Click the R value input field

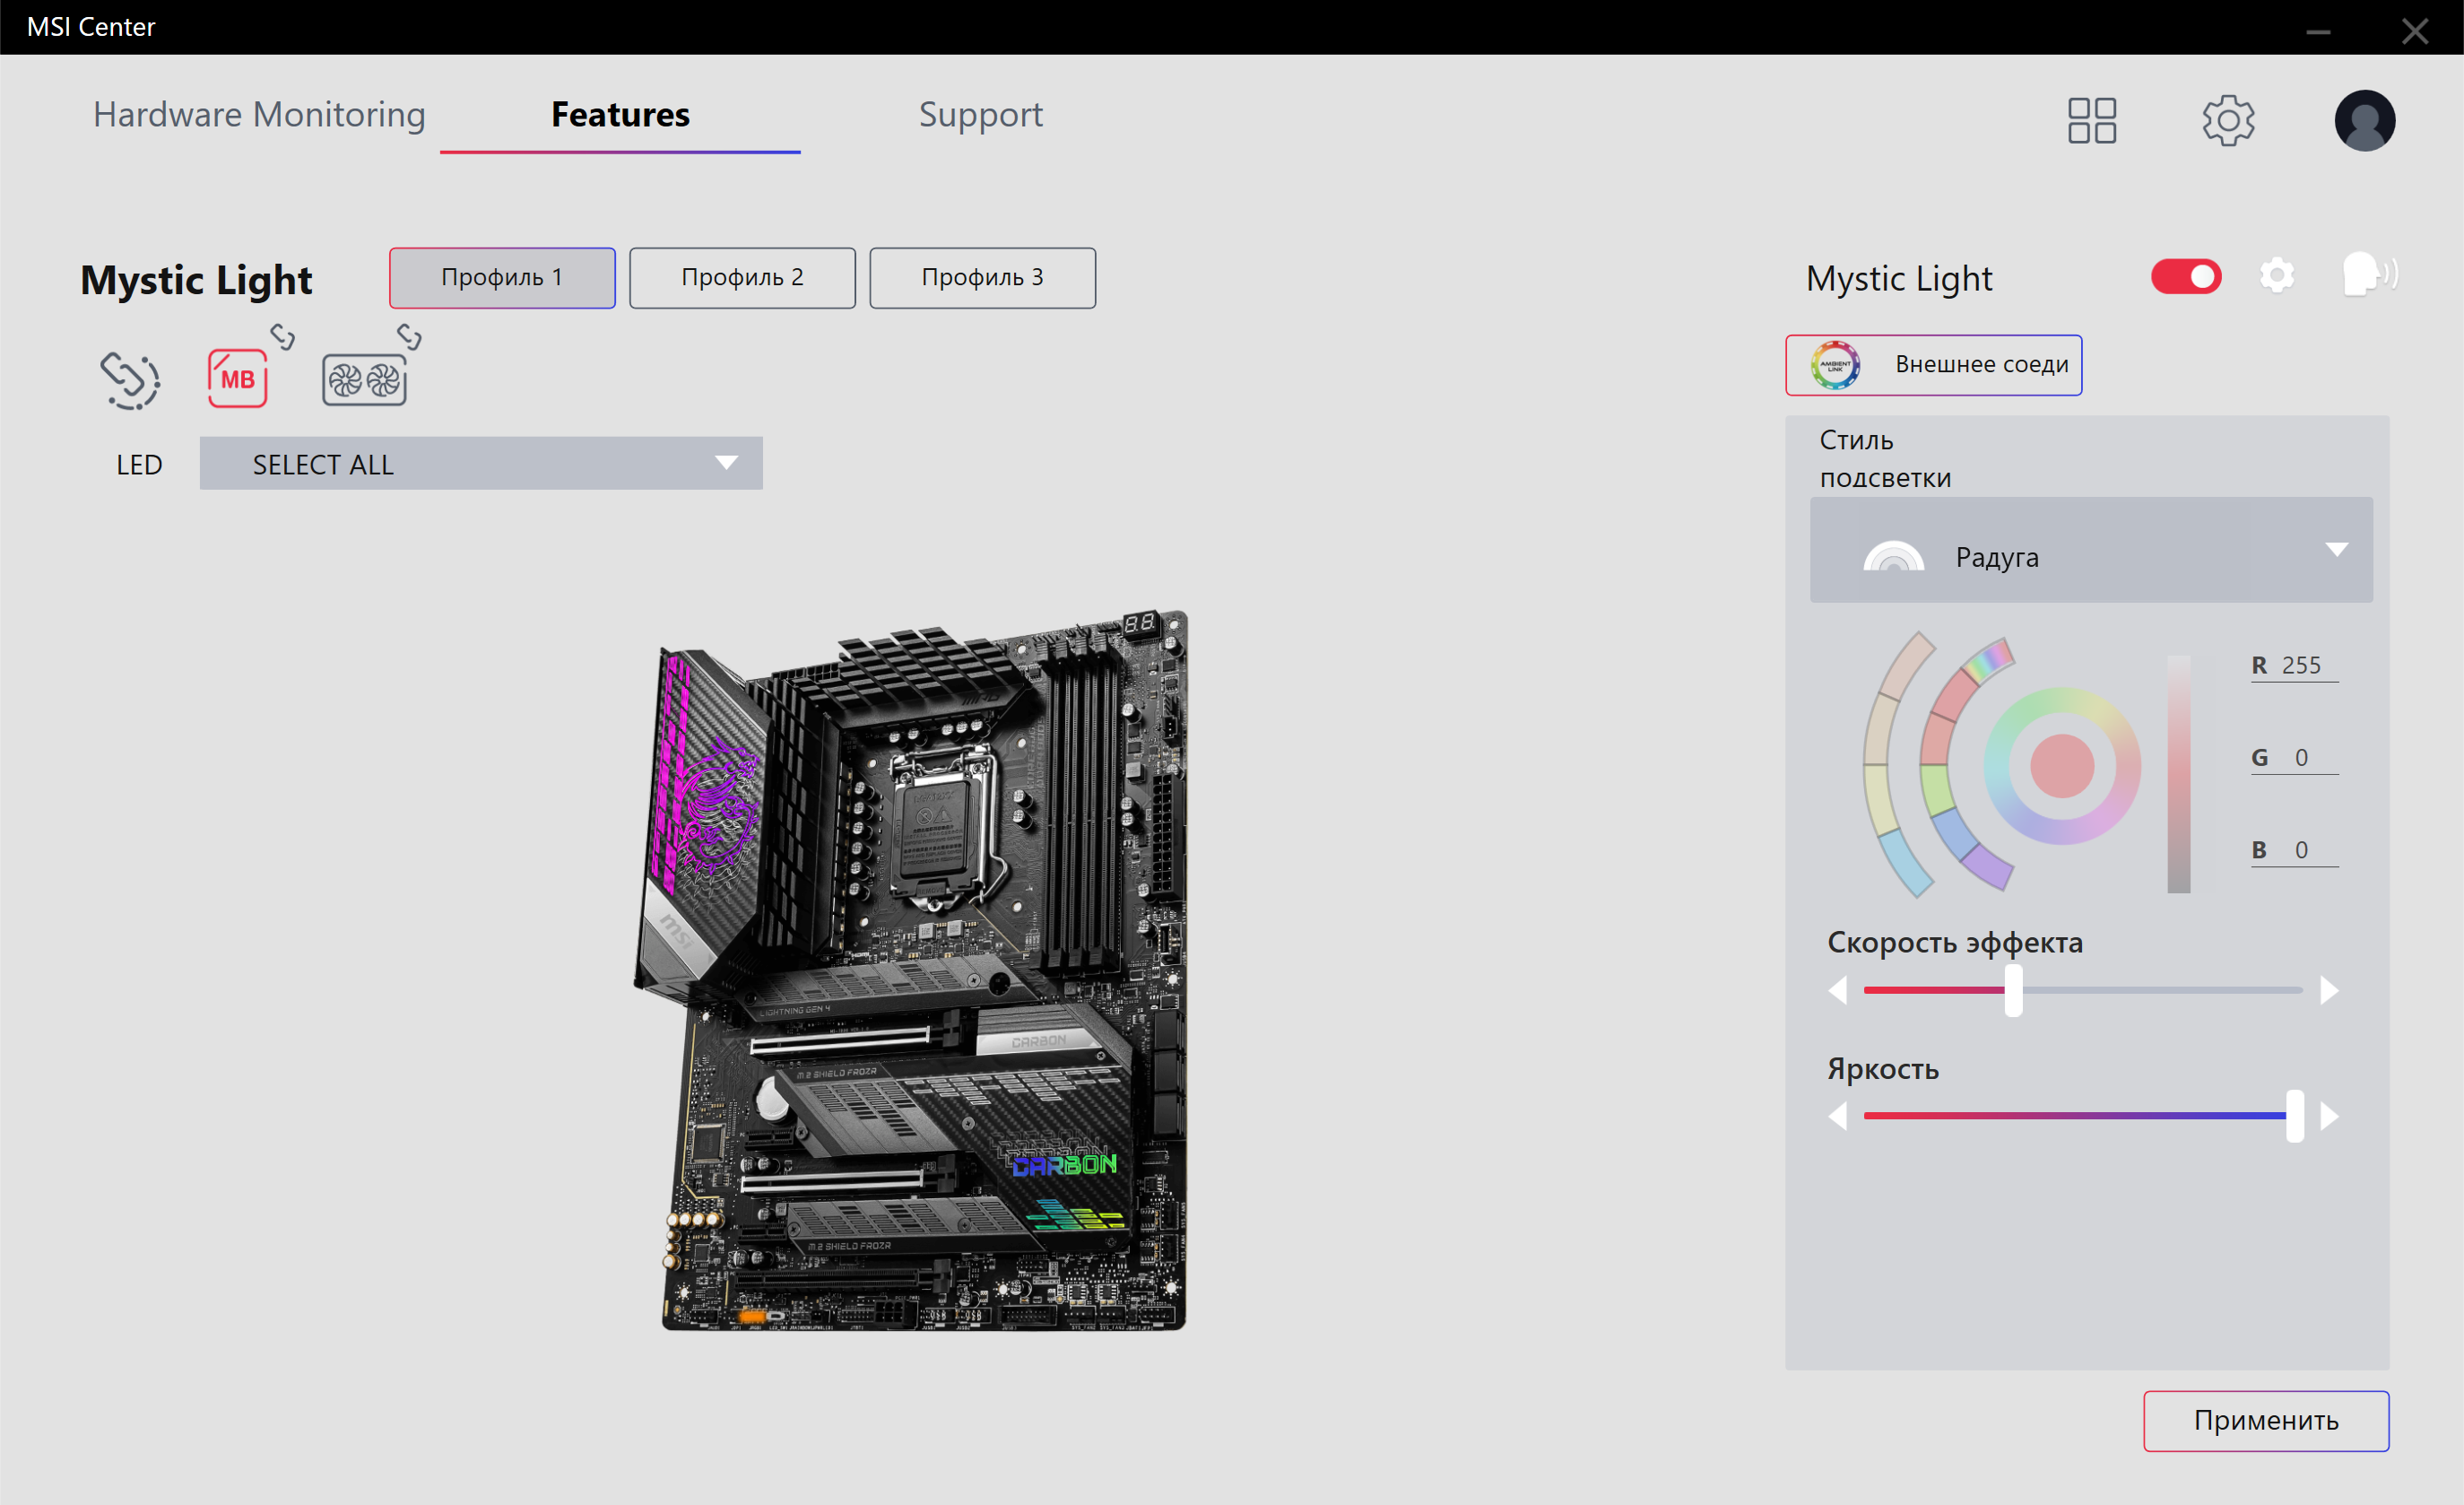tap(2303, 666)
